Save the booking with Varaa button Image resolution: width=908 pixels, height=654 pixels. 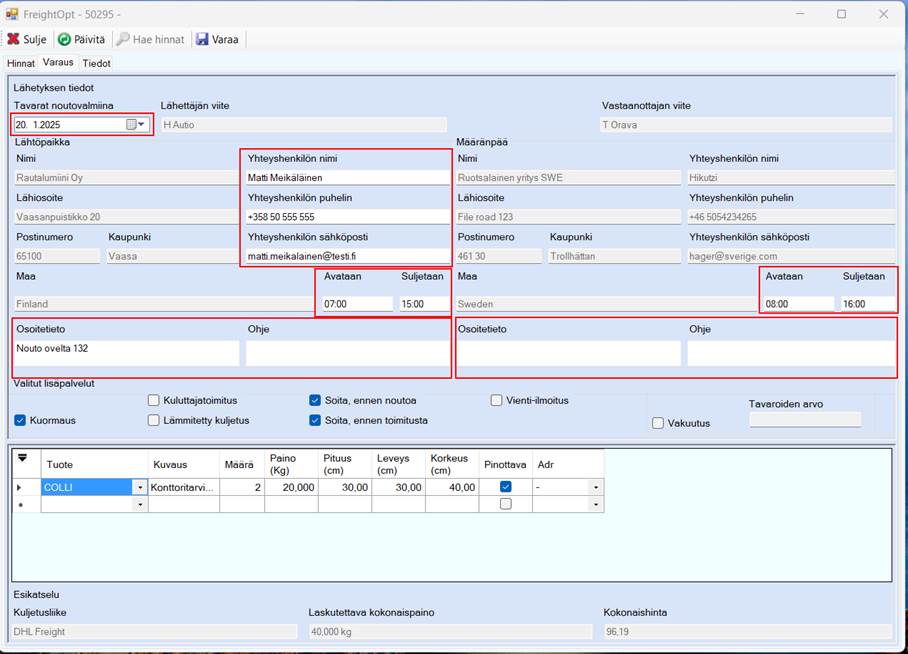217,39
